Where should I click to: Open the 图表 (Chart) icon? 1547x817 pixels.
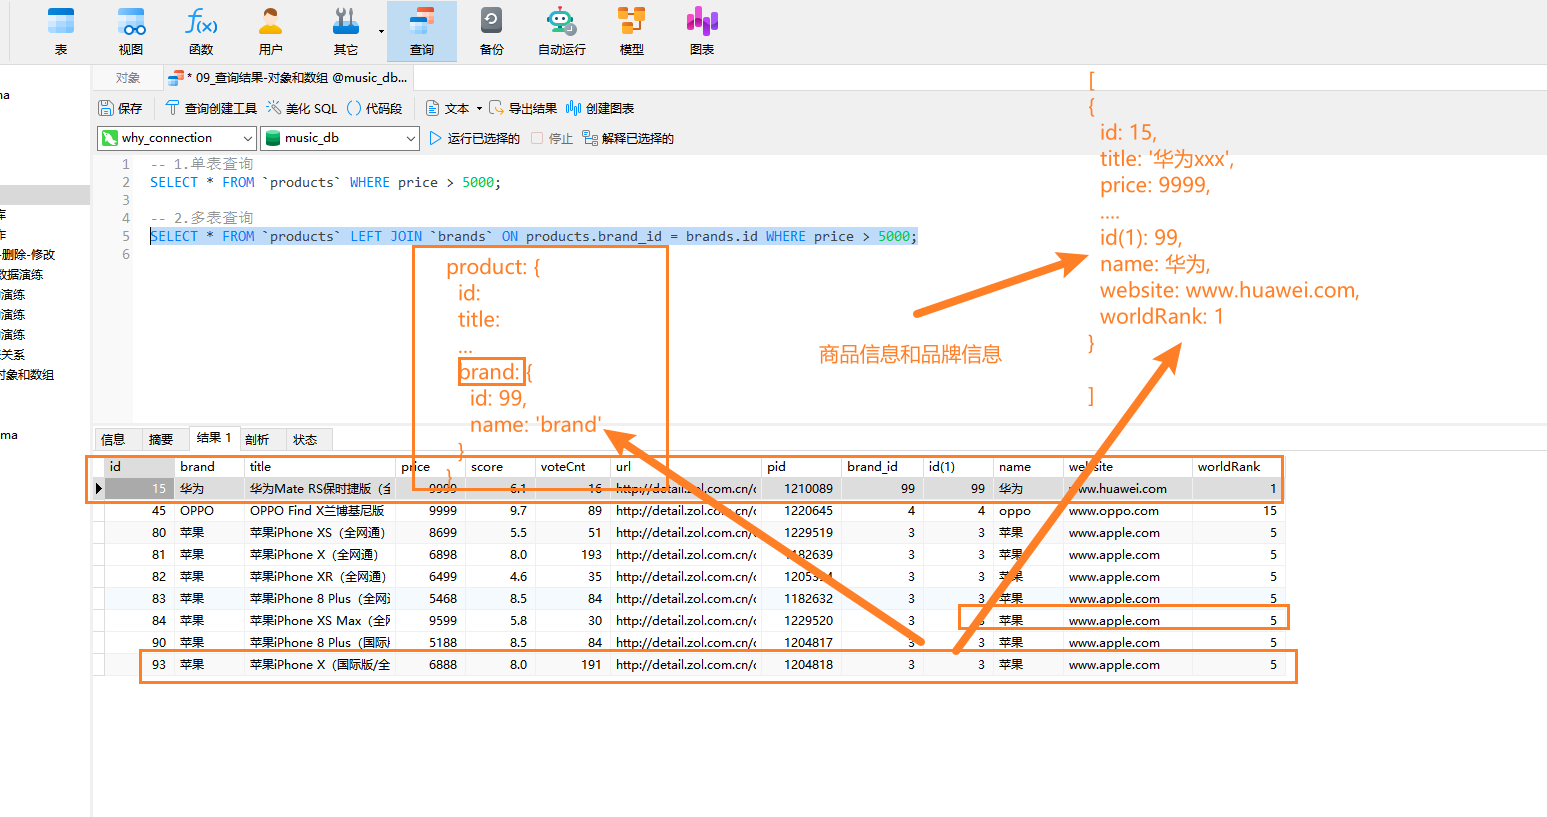[701, 31]
